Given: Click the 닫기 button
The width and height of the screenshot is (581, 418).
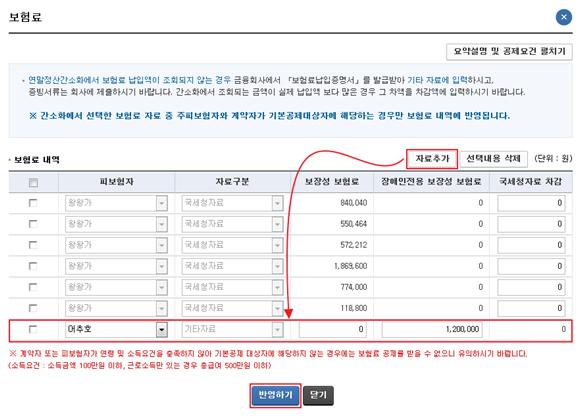Looking at the screenshot, I should click(318, 395).
